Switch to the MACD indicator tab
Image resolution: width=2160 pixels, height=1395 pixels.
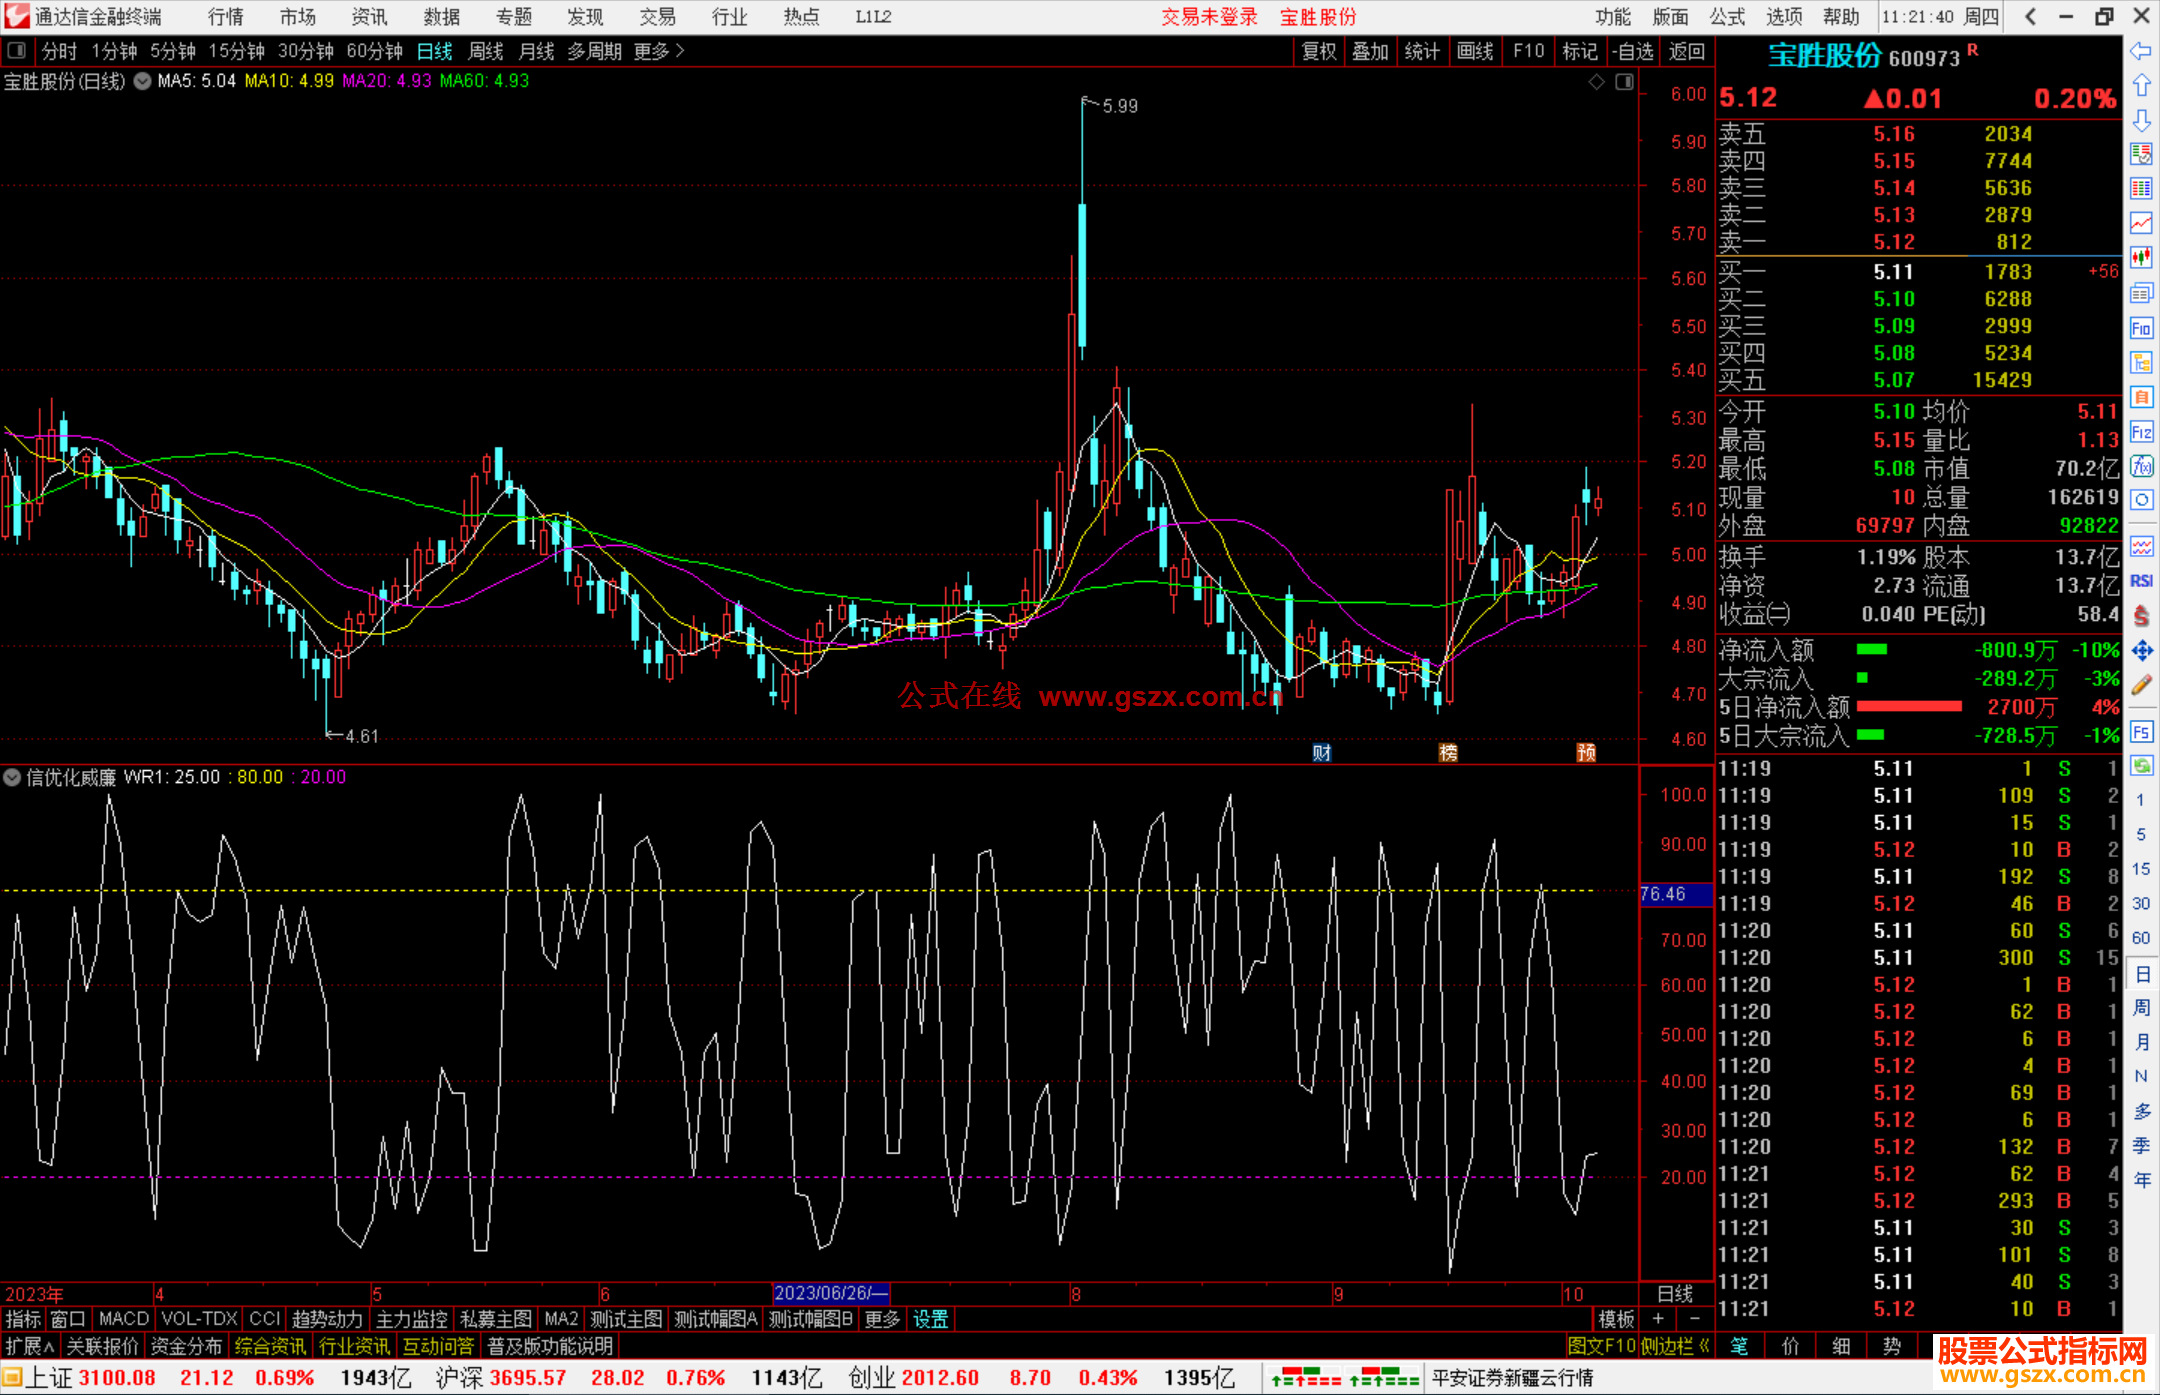tap(123, 1319)
